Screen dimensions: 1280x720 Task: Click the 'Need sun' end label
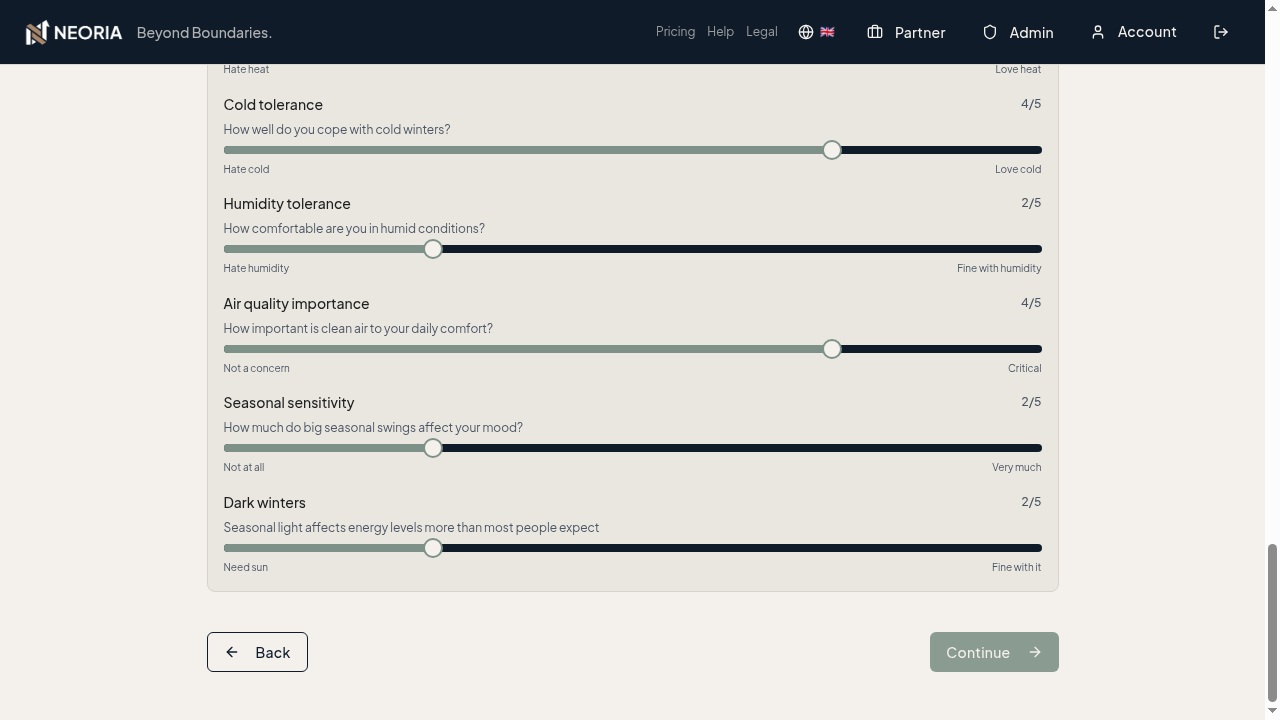click(246, 567)
